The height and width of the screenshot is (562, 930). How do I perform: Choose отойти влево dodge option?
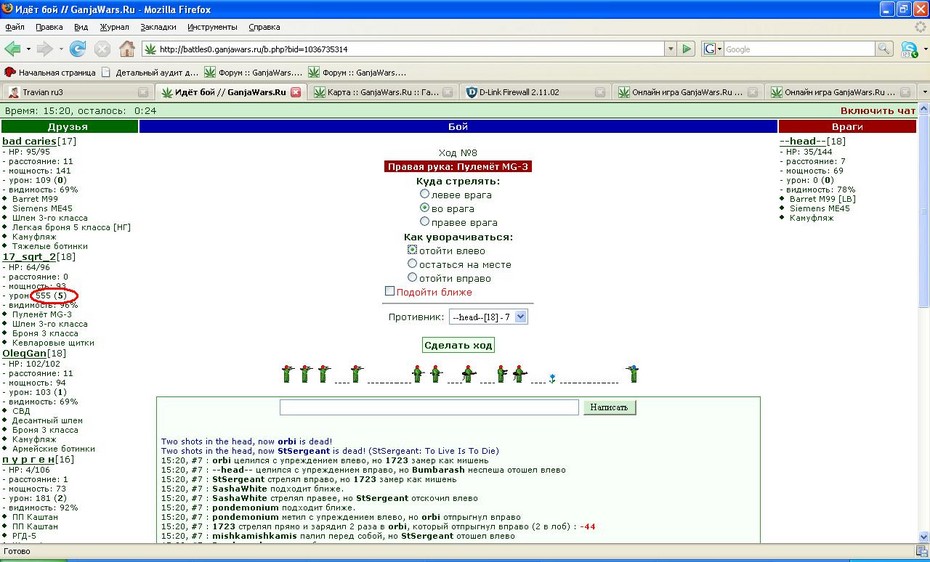(x=412, y=250)
